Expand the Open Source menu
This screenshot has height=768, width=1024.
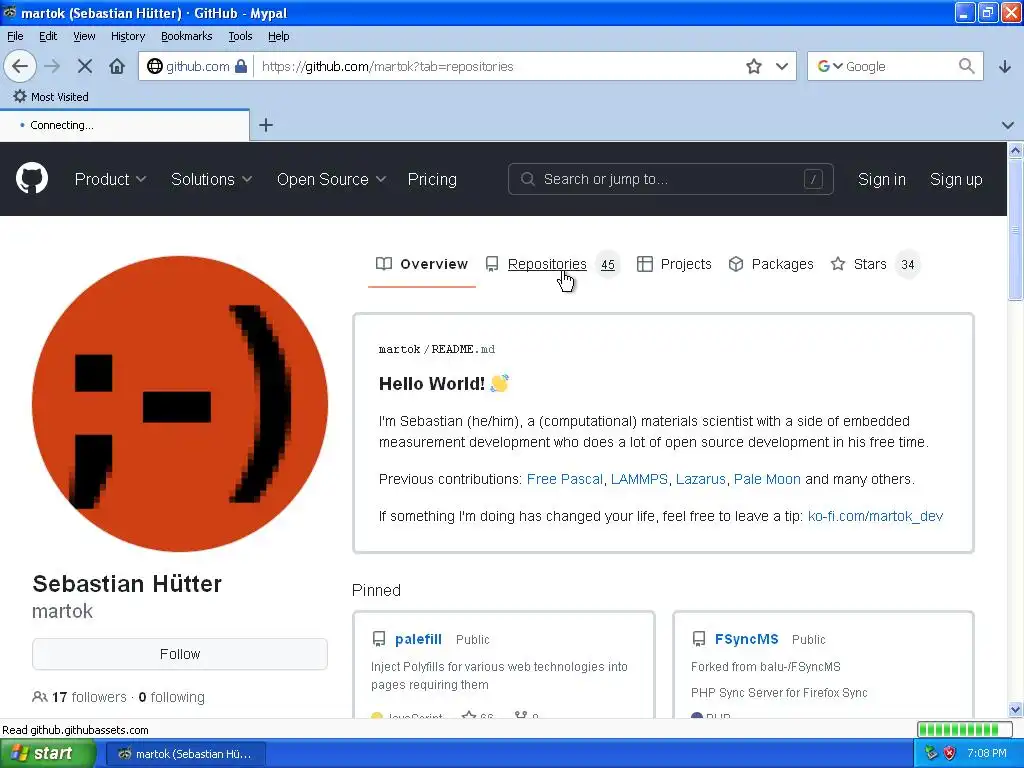click(x=332, y=179)
